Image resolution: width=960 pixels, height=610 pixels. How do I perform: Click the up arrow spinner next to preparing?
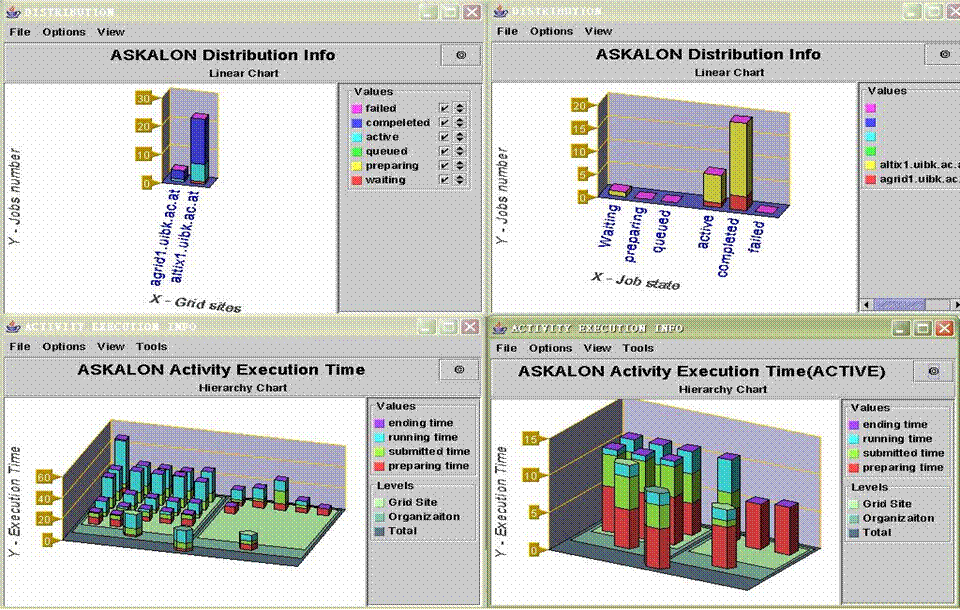point(460,163)
